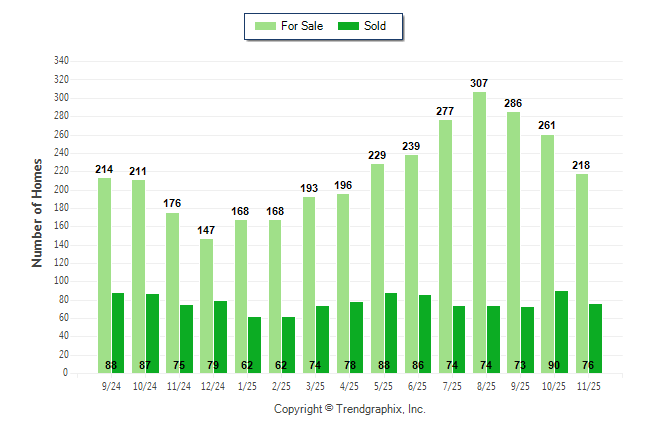Click the 12/24 For Sale bar showing 147
This screenshot has height=434, width=646.
[x=206, y=305]
